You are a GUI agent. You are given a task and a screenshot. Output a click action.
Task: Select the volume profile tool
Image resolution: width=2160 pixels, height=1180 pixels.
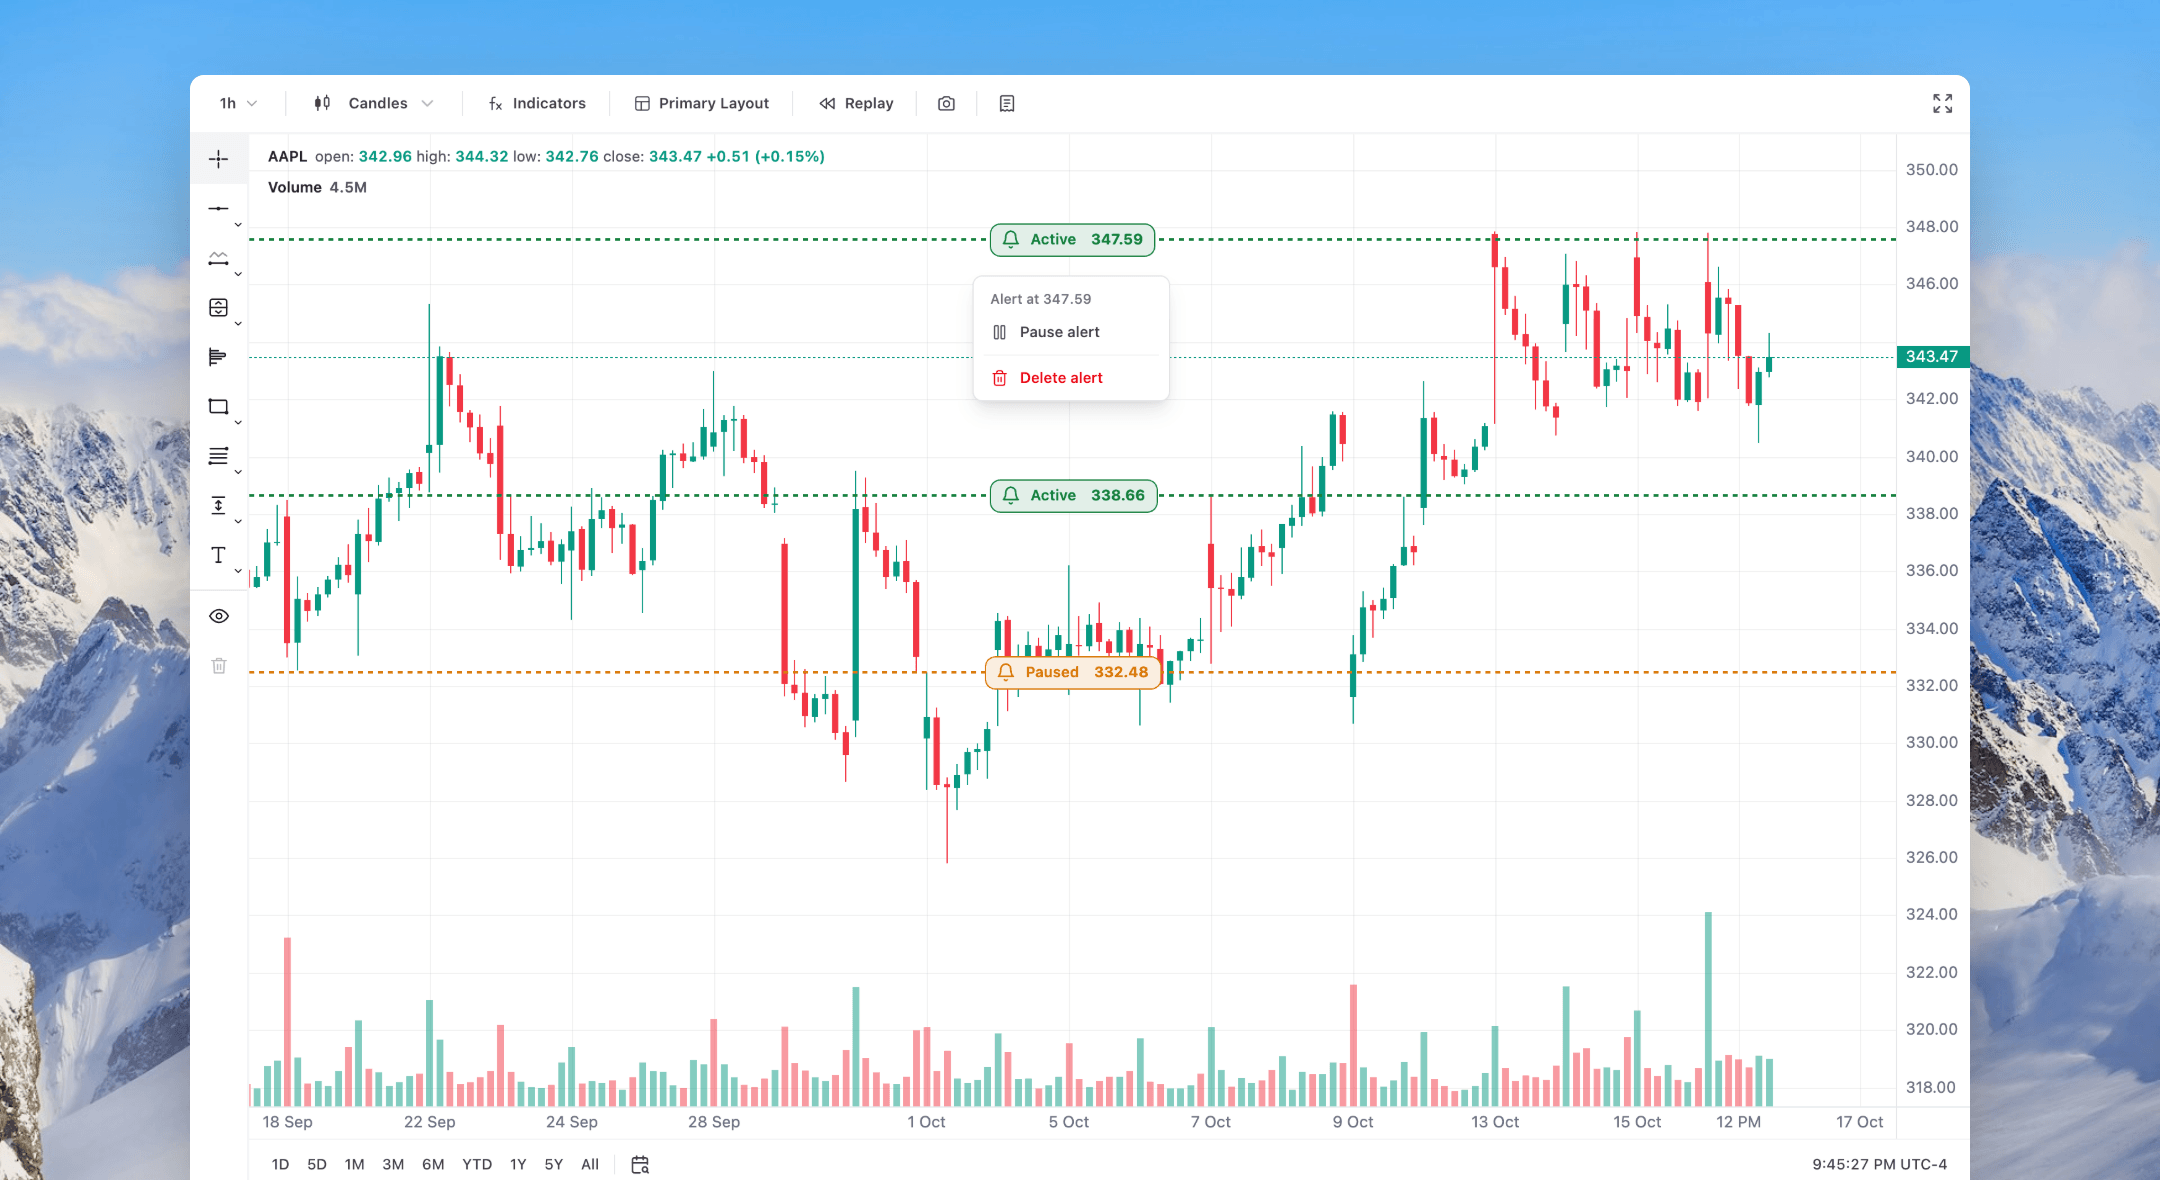218,357
